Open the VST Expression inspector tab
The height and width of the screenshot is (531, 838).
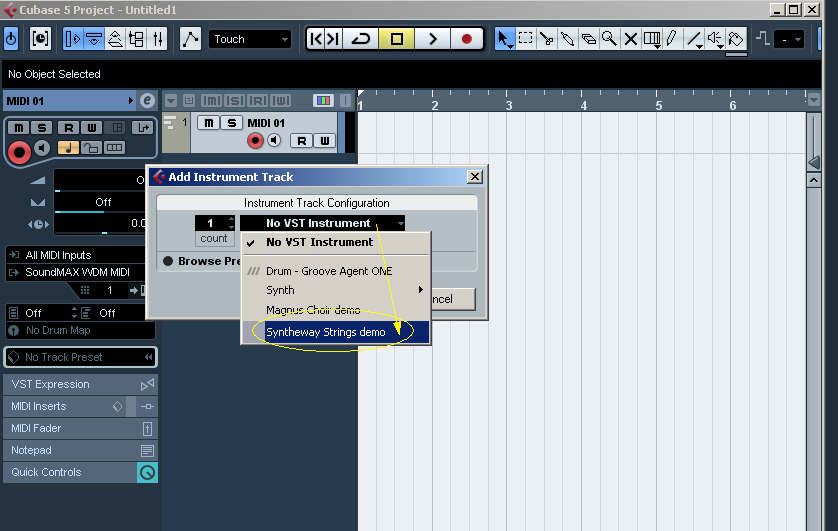(80, 384)
